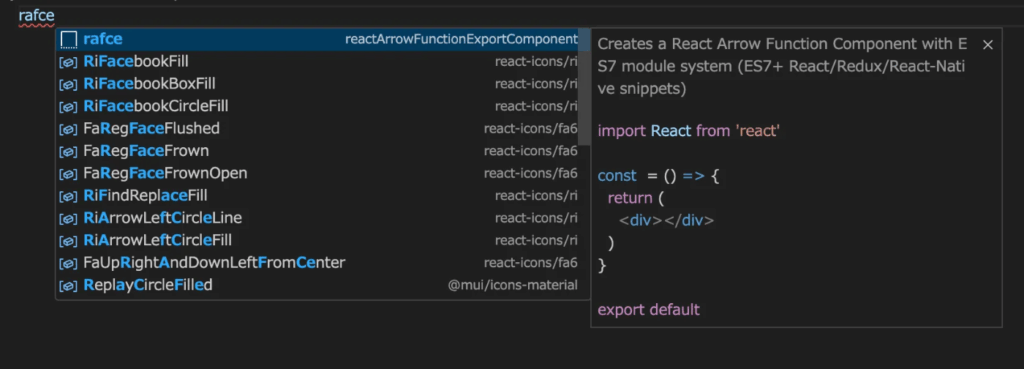Click the icon next to RiFindReplaceFill
Viewport: 1024px width, 369px height.
pyautogui.click(x=69, y=196)
